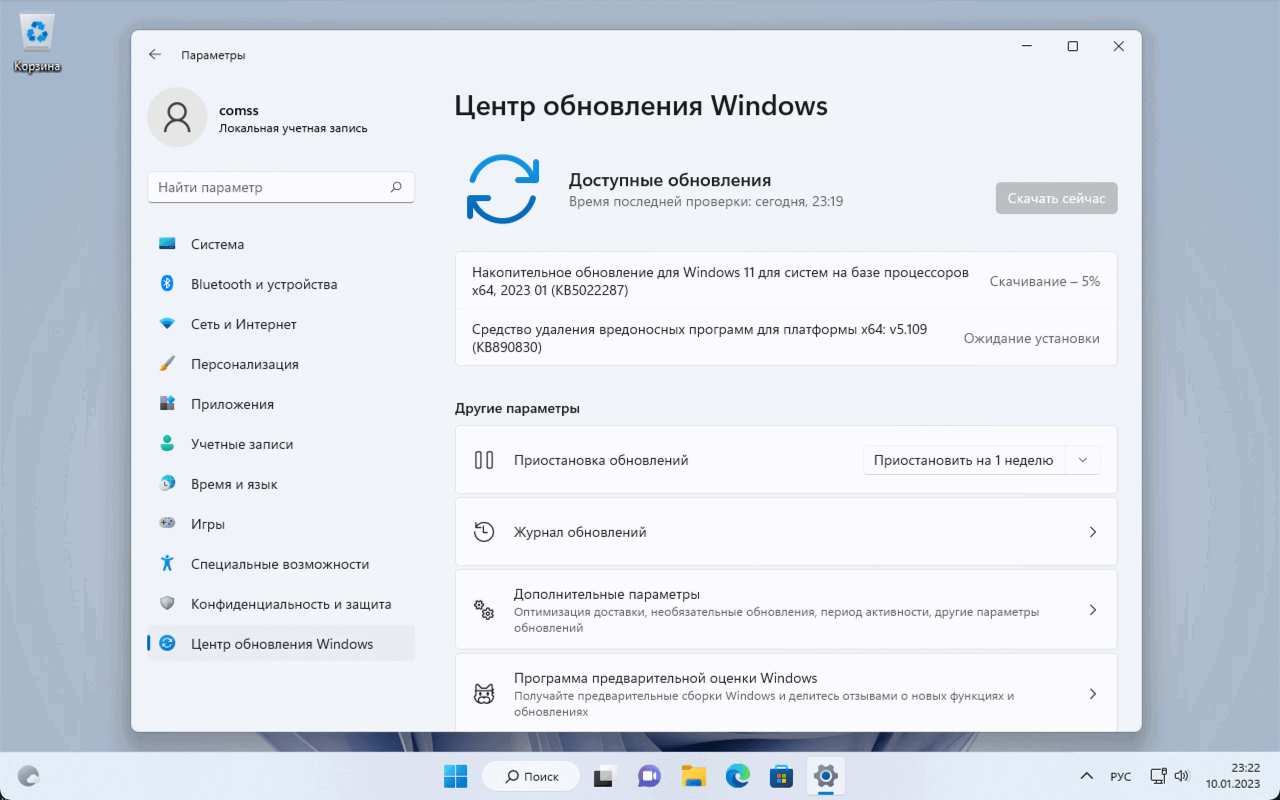Click the Другие параметры heading

coord(517,408)
